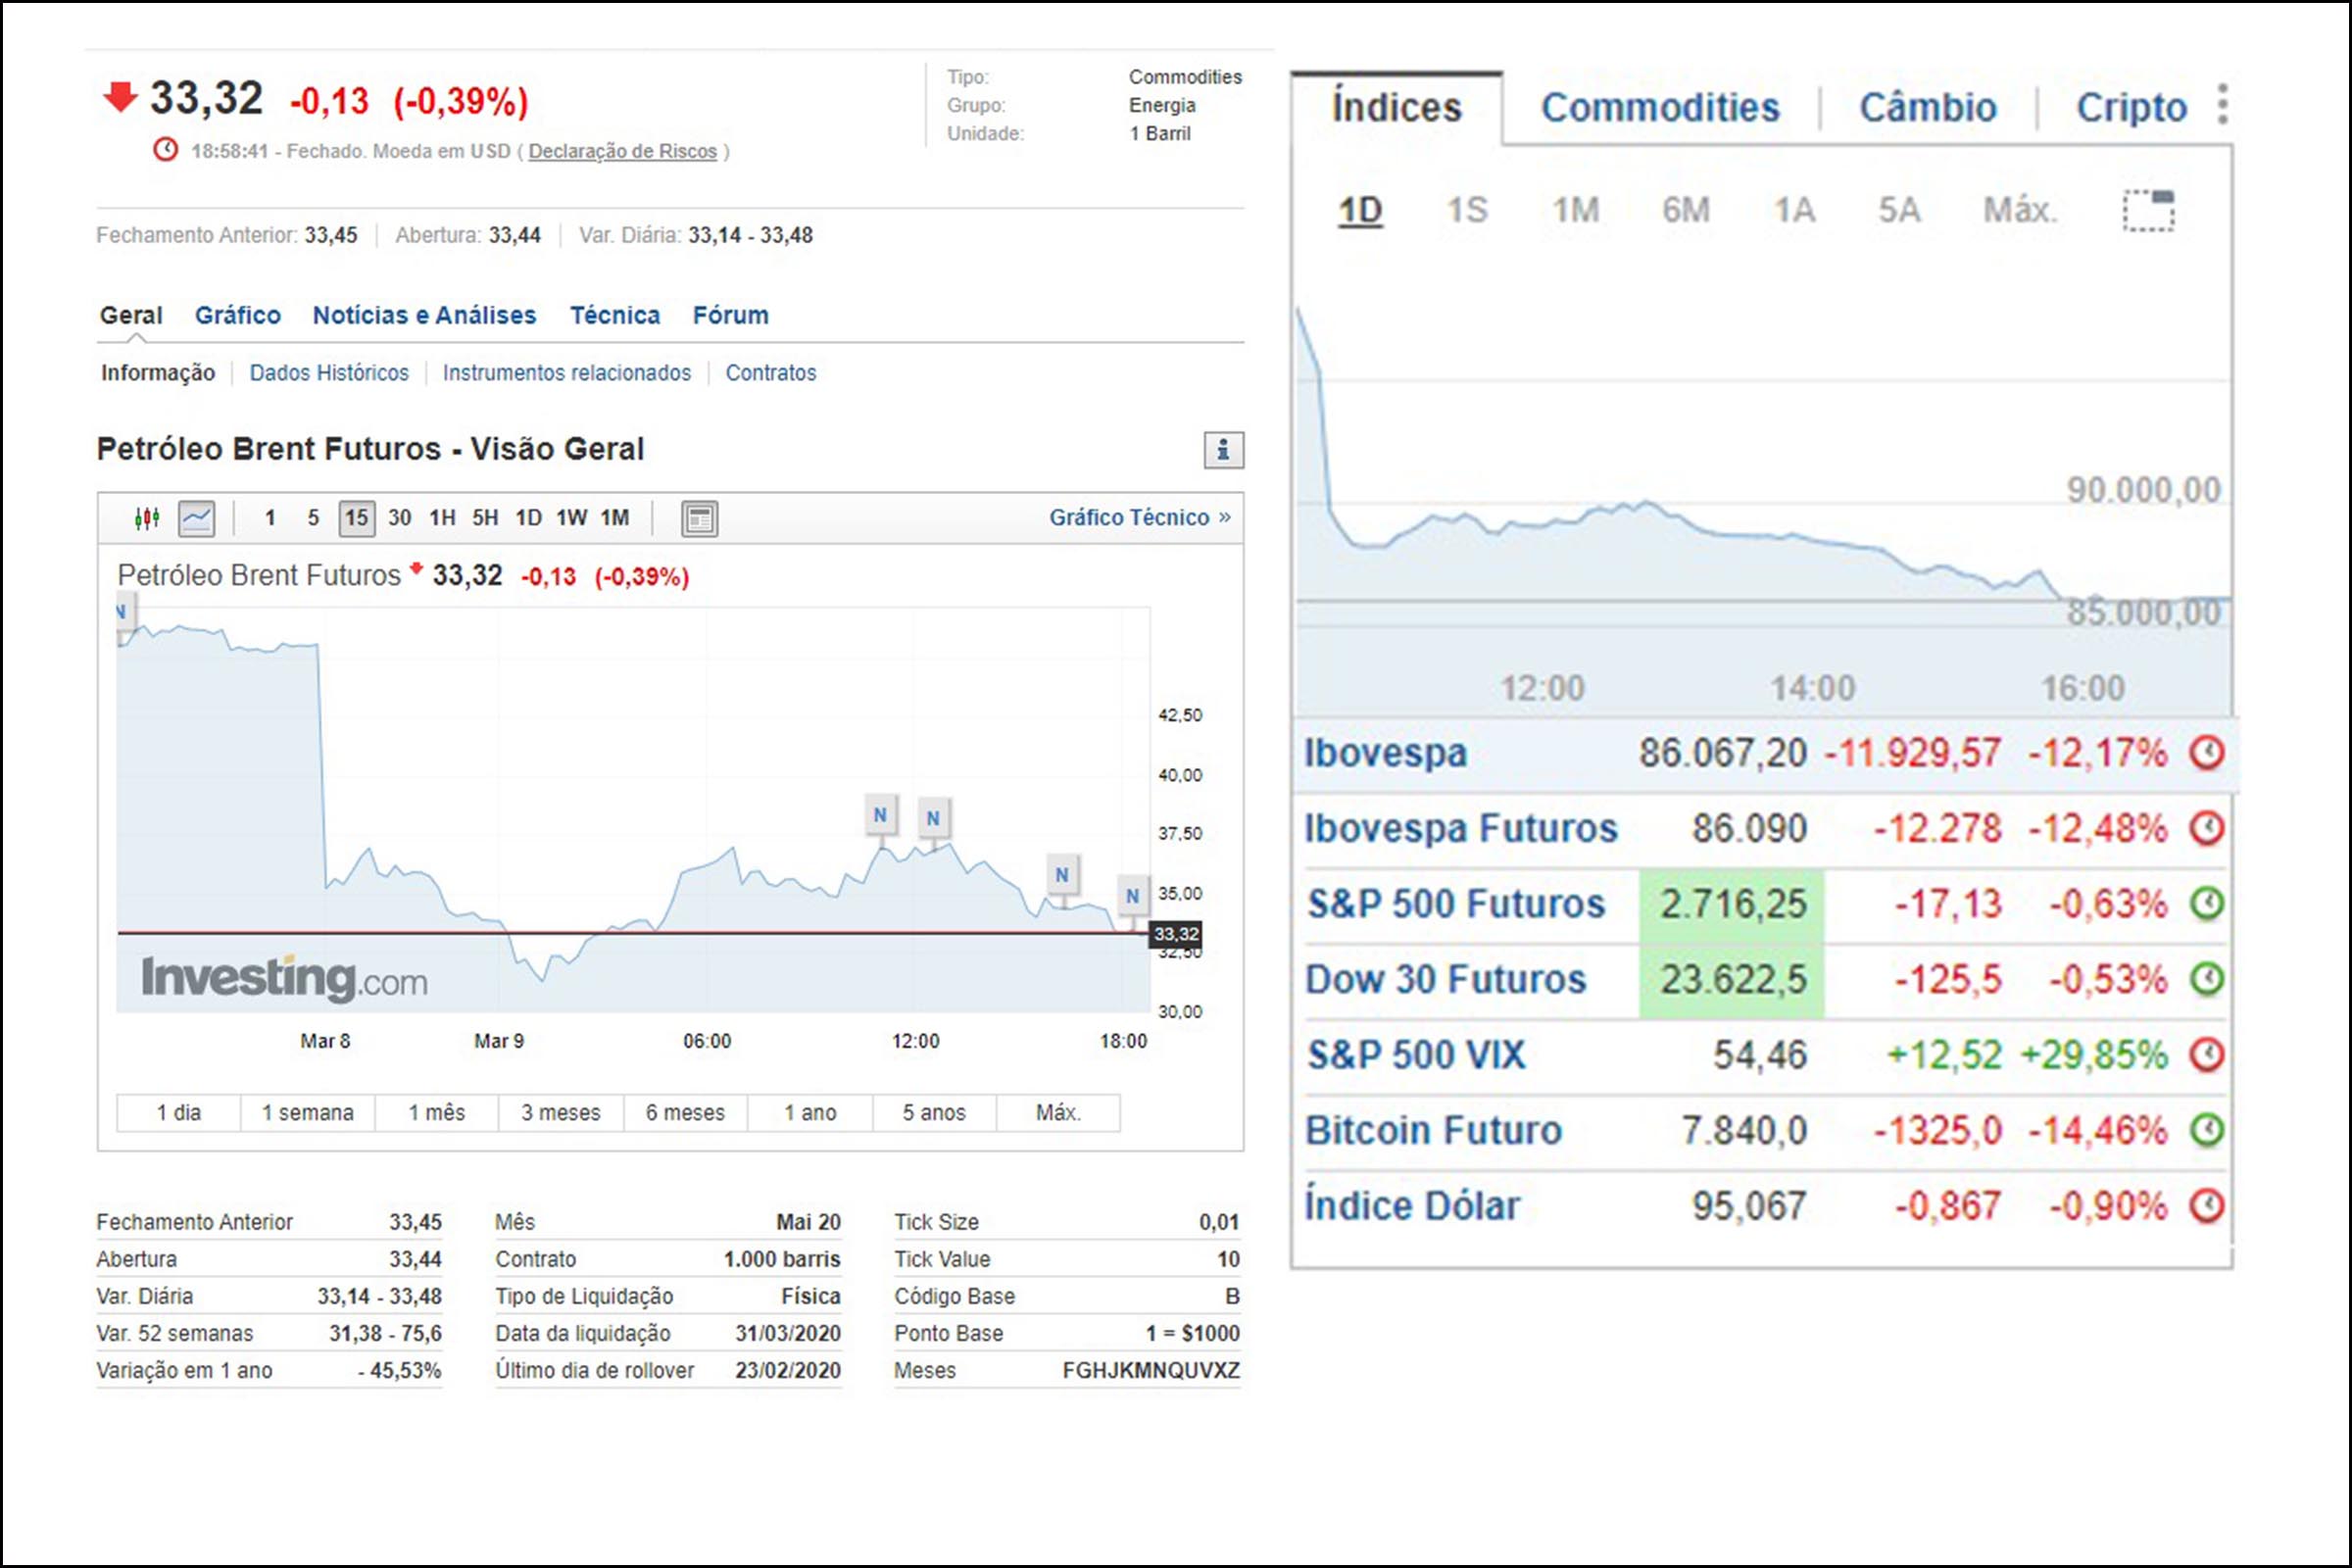Screen dimensions: 2352x1568
Task: Choose the 1S range in indices widget
Action: point(1467,210)
